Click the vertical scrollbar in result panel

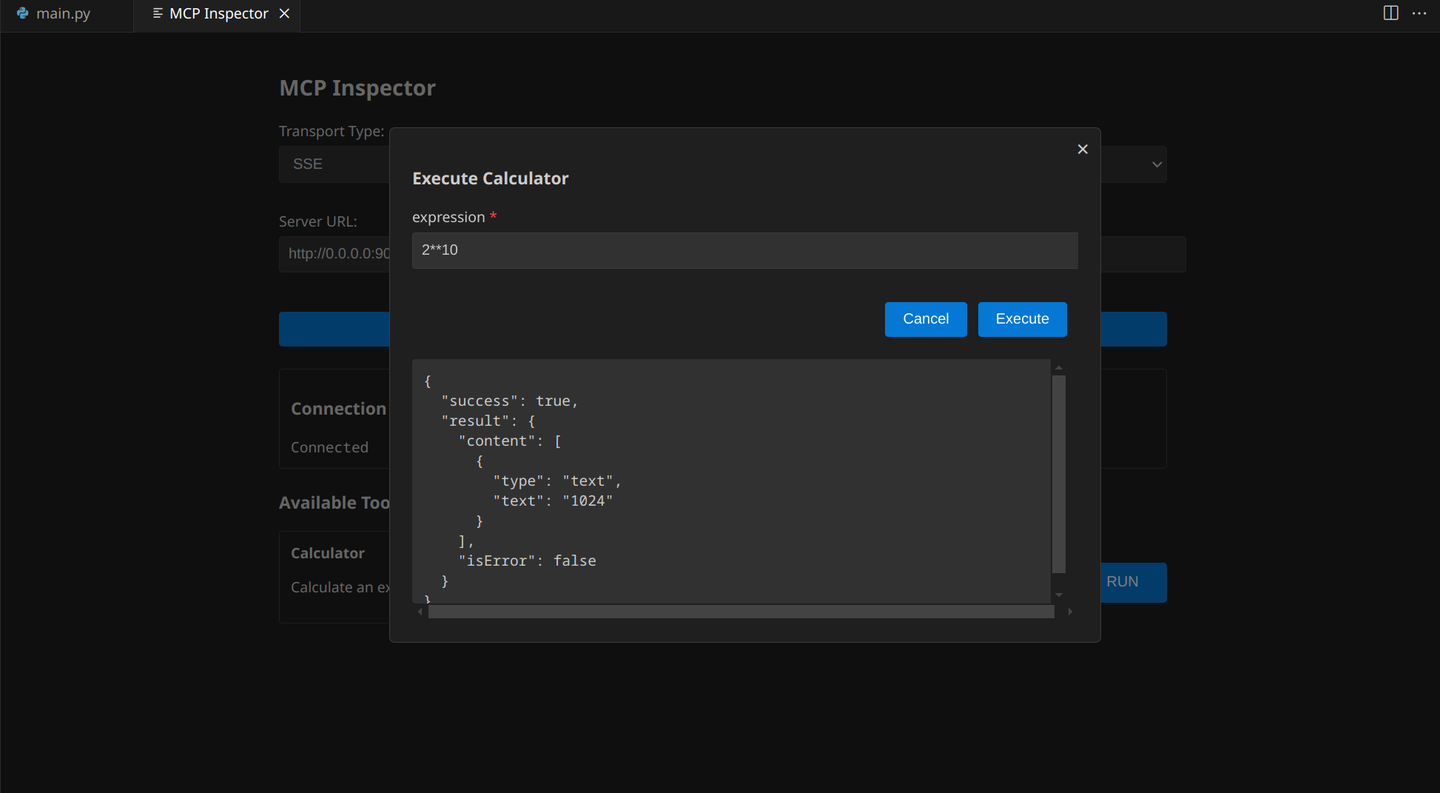(x=1059, y=472)
